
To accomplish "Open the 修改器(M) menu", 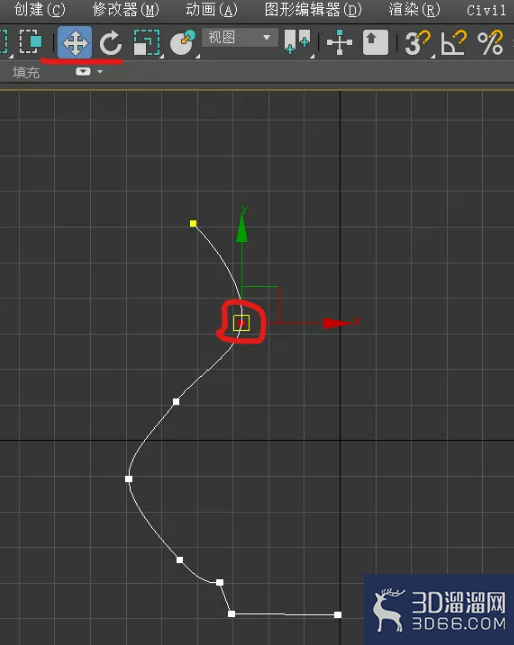I will tap(125, 9).
